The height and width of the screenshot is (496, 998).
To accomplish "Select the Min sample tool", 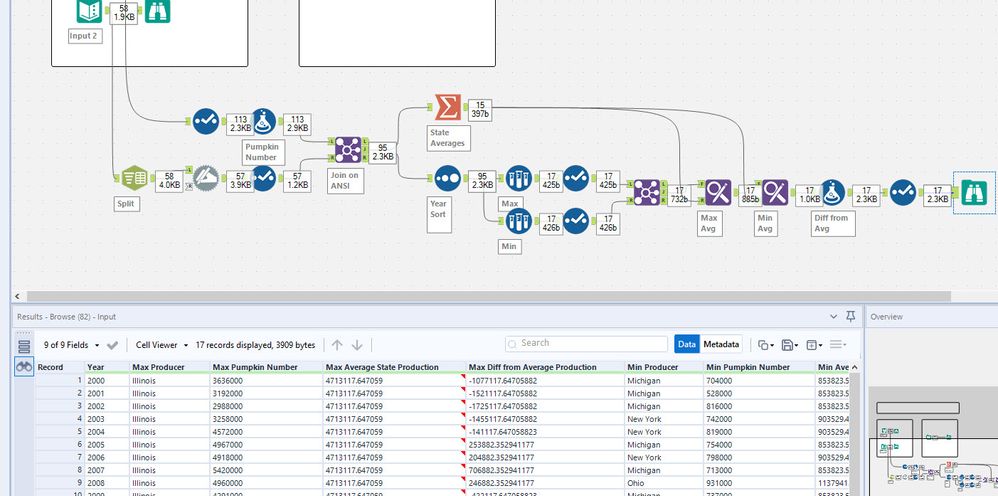I will pos(518,221).
